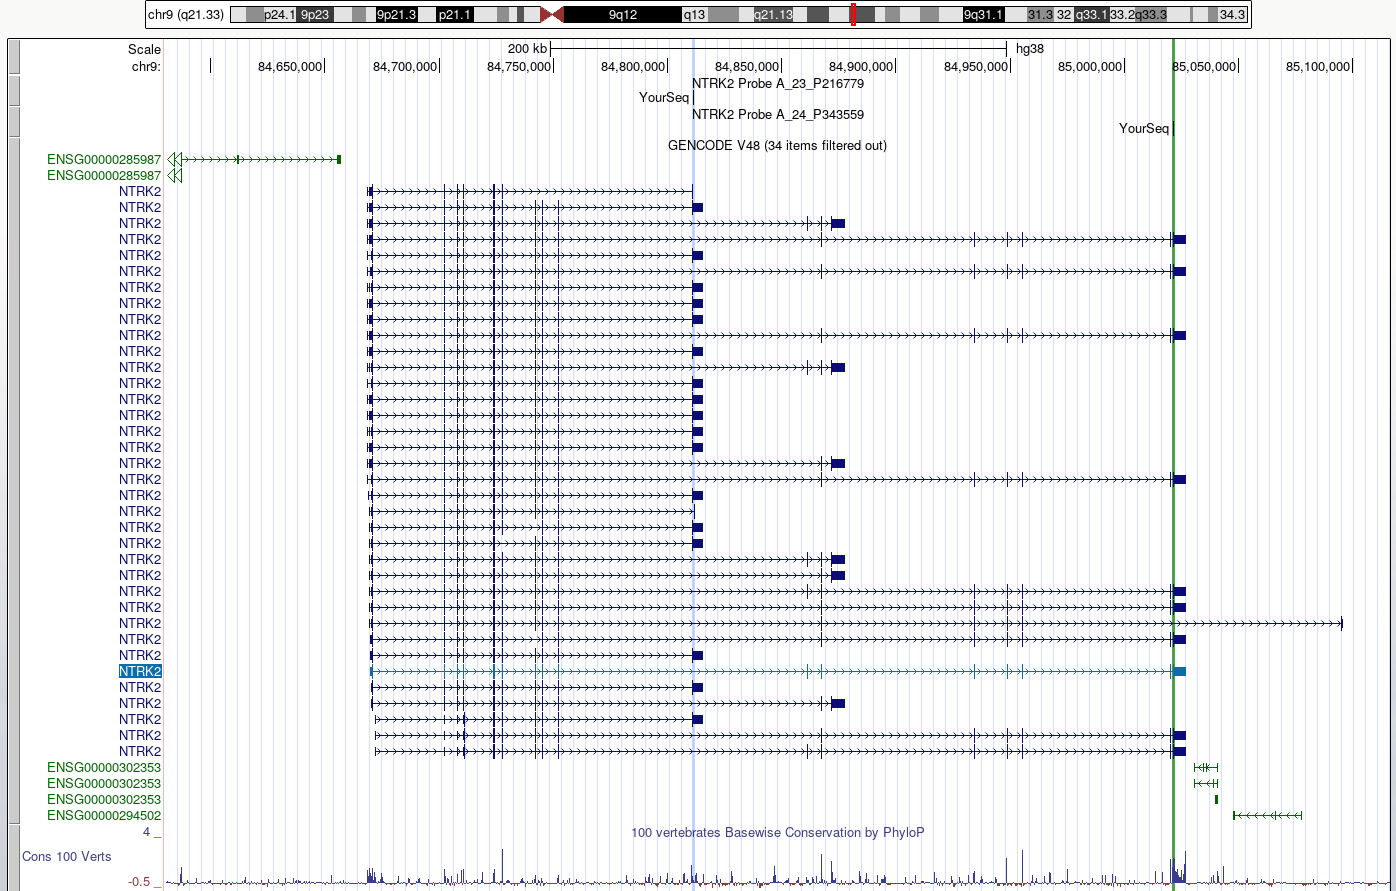Click double-arrow icon on top ENSG00000285987 transcript

click(174, 159)
